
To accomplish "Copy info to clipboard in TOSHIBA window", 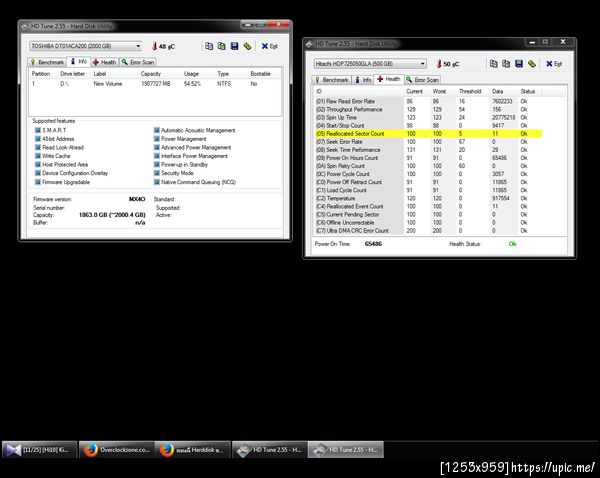I will pos(209,46).
